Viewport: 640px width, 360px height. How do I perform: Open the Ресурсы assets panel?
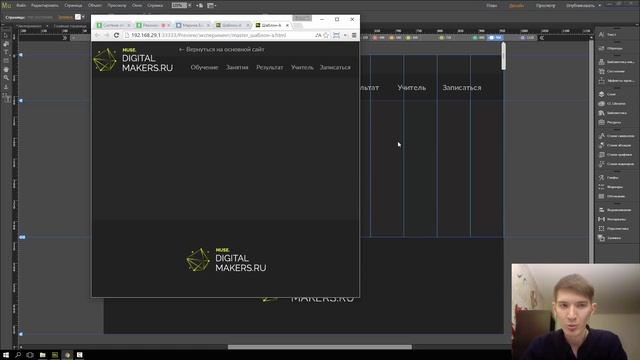pos(610,122)
